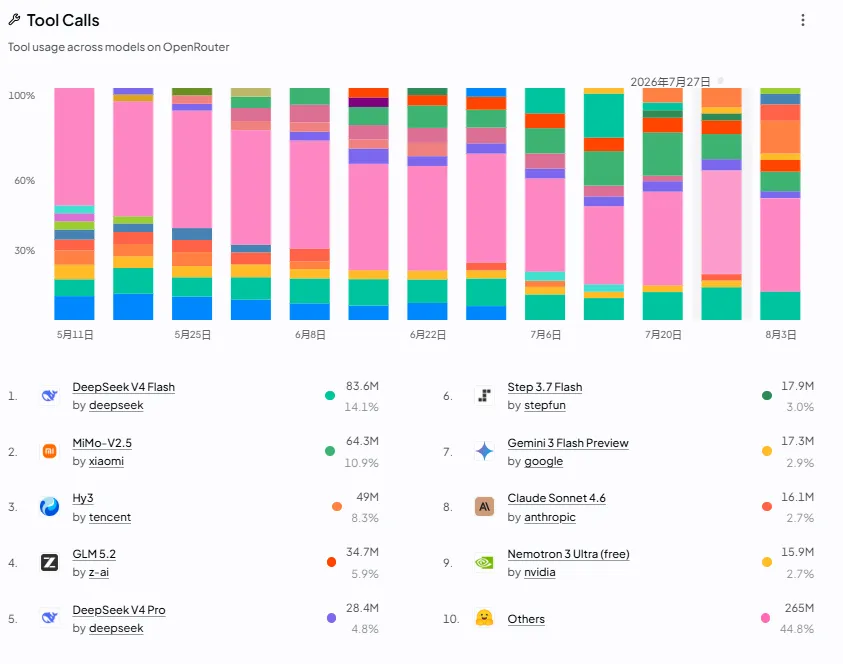The height and width of the screenshot is (664, 843).
Task: Open the DeepSeek V4 Pro model link
Action: [x=119, y=610]
